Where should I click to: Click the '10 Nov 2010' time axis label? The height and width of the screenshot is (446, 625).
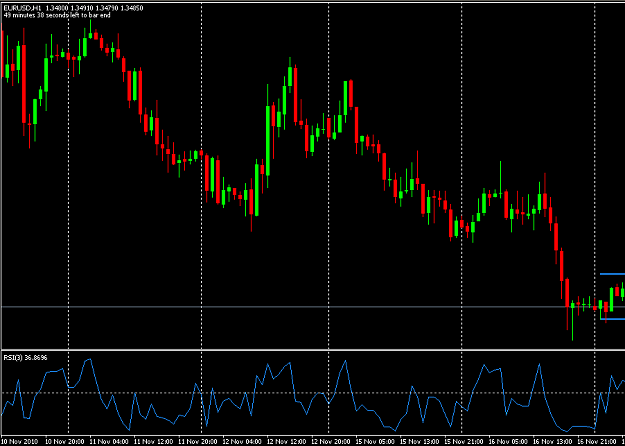(x=19, y=442)
